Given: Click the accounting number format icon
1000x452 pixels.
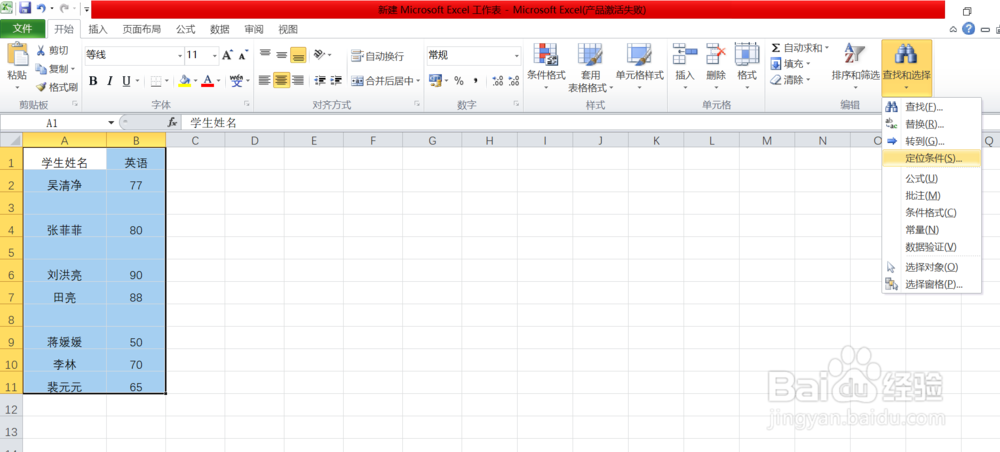Looking at the screenshot, I should (x=436, y=81).
